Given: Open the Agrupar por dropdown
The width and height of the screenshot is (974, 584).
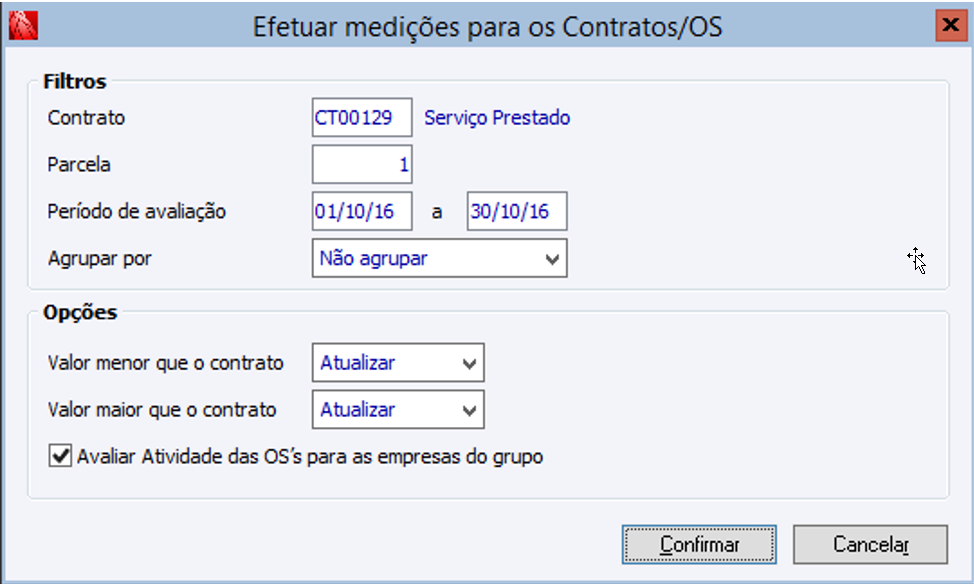Looking at the screenshot, I should [x=439, y=258].
